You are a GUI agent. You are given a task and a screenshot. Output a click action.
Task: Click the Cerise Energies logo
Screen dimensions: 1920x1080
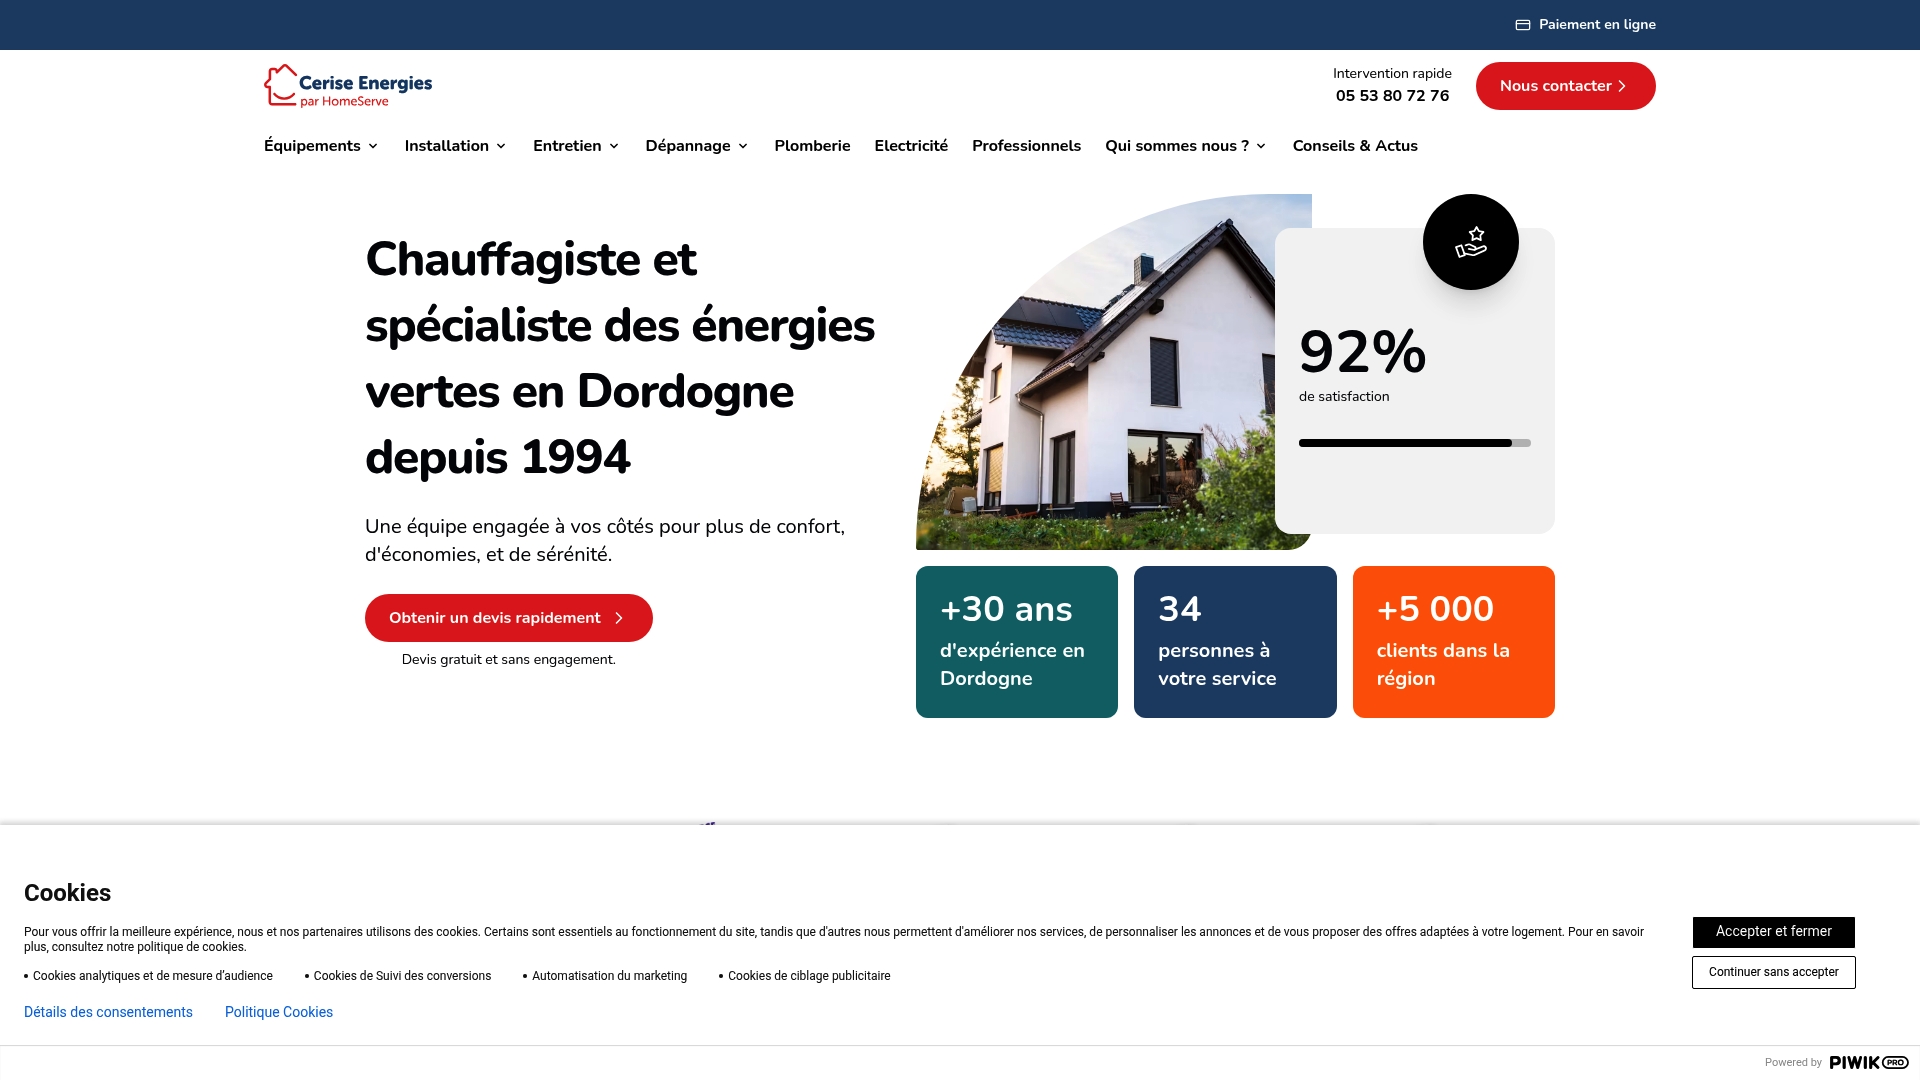click(x=348, y=86)
